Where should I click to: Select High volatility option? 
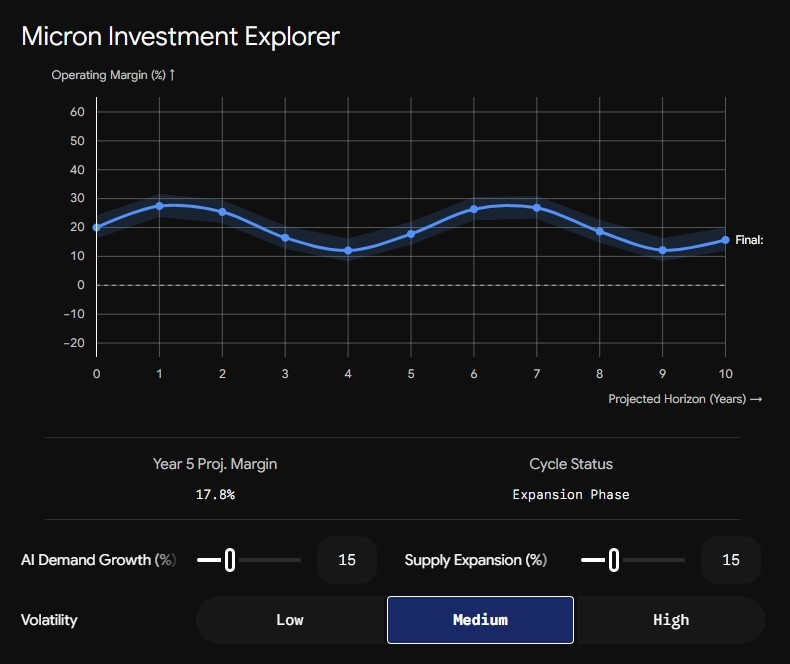click(x=671, y=620)
